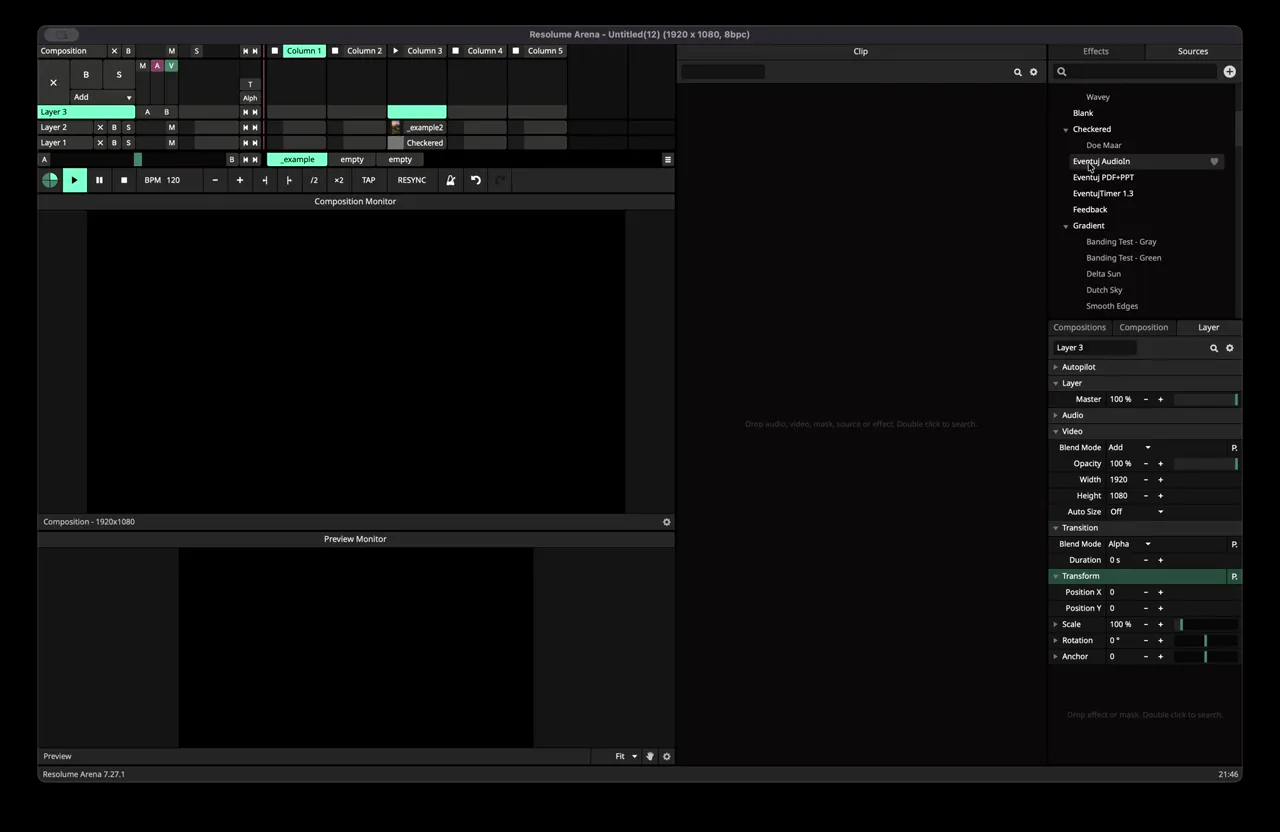
Task: Solo Layer 2 with S button
Action: 128,127
